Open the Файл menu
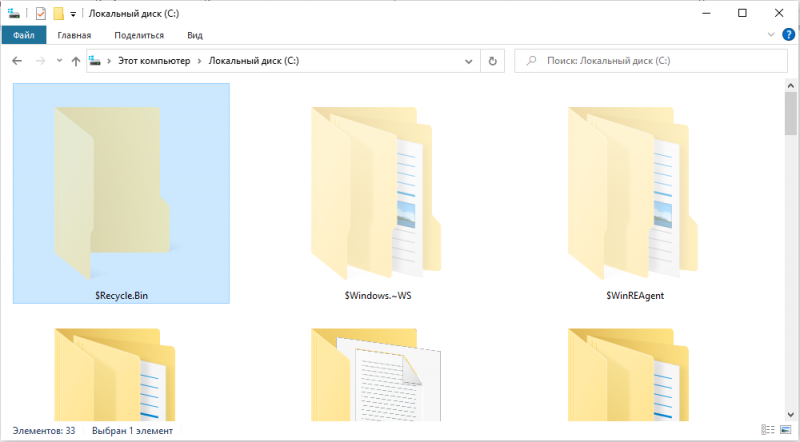Viewport: 800px width, 442px height. 23,35
